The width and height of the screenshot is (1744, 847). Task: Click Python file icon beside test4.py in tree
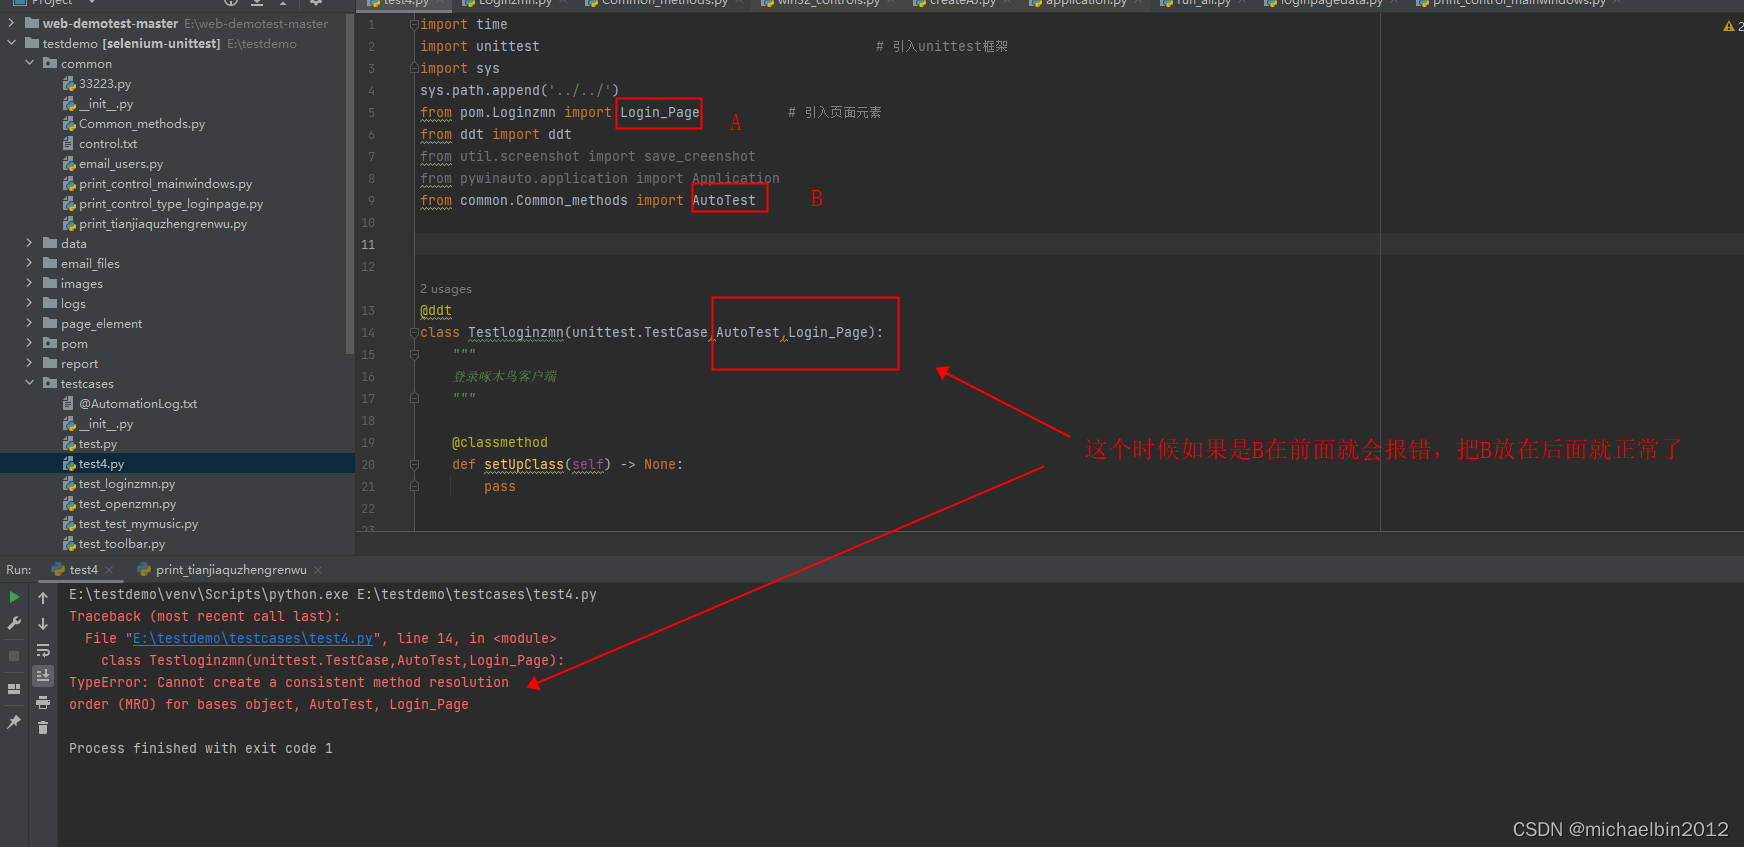[x=69, y=464]
